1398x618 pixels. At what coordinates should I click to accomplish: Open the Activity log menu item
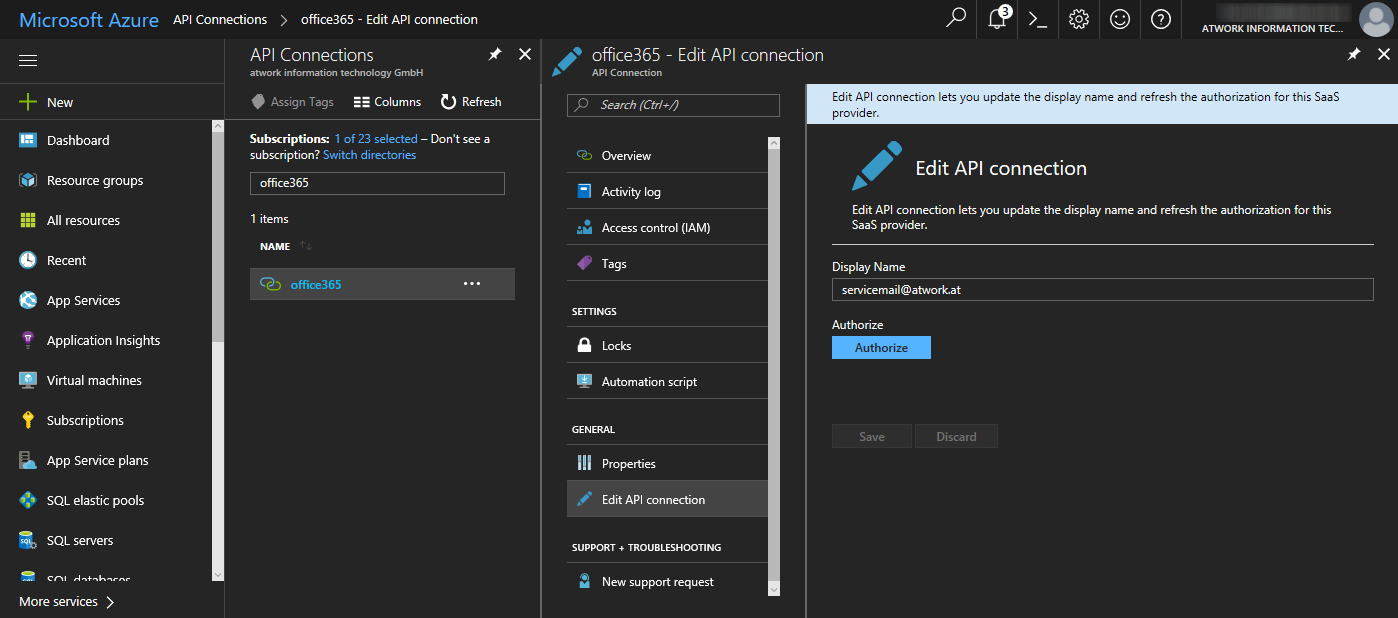(630, 192)
